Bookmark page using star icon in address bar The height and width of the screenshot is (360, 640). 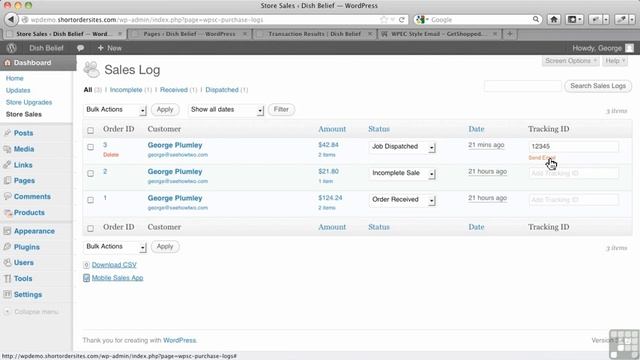384,20
